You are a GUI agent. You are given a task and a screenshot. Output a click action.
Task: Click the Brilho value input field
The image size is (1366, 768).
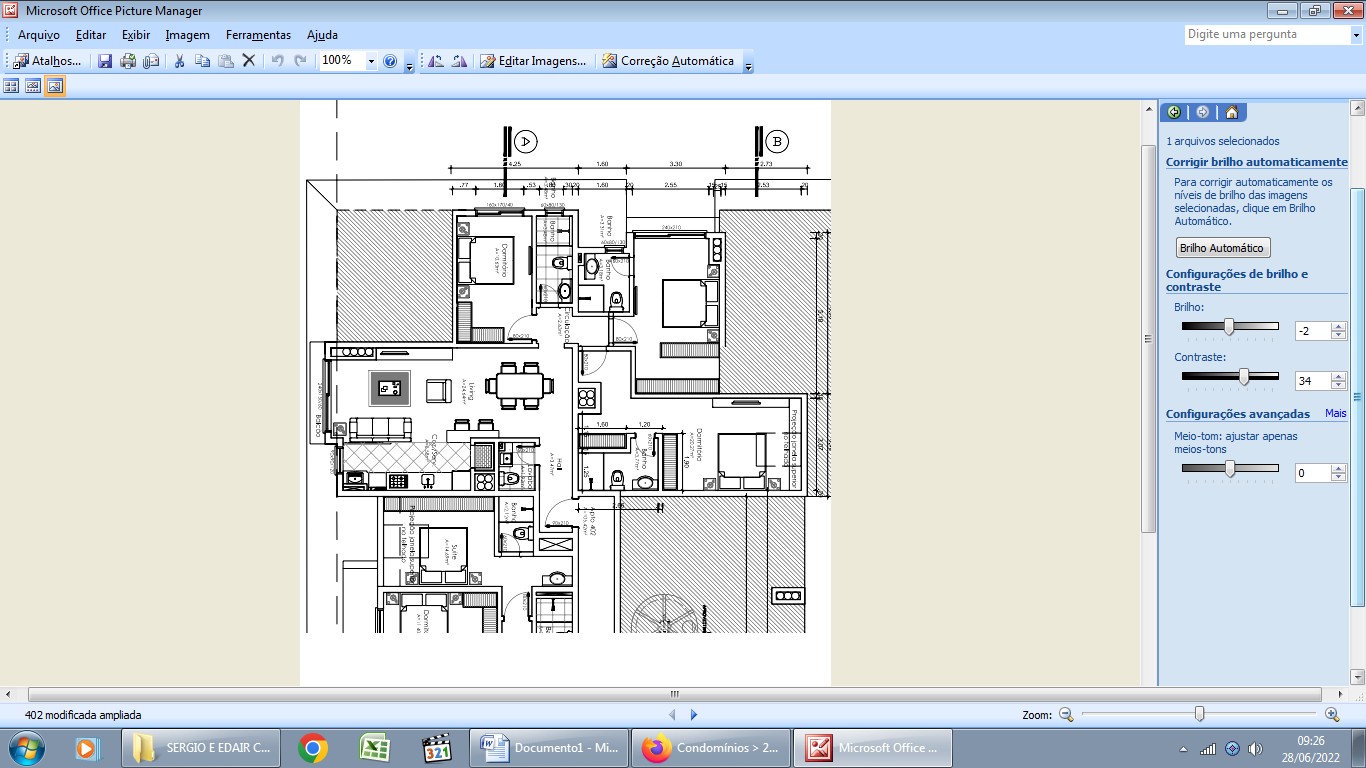coord(1312,331)
